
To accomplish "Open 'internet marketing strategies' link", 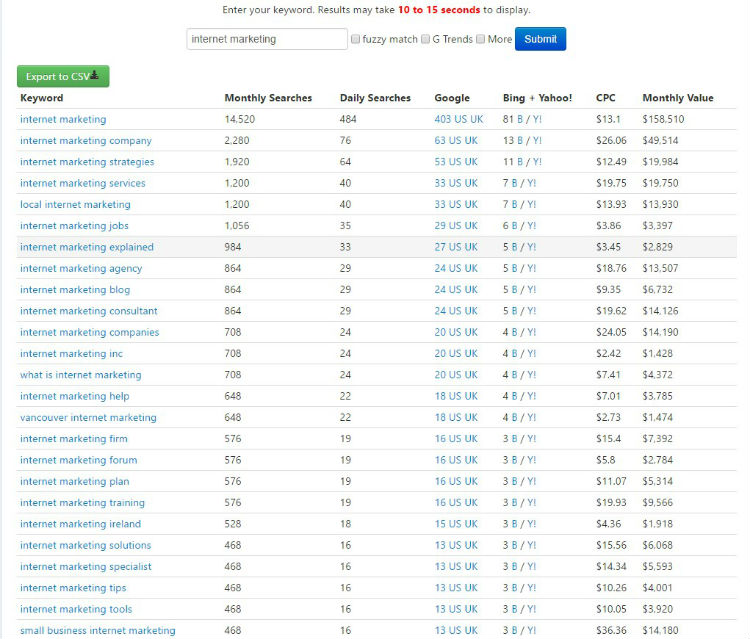I will coord(87,162).
